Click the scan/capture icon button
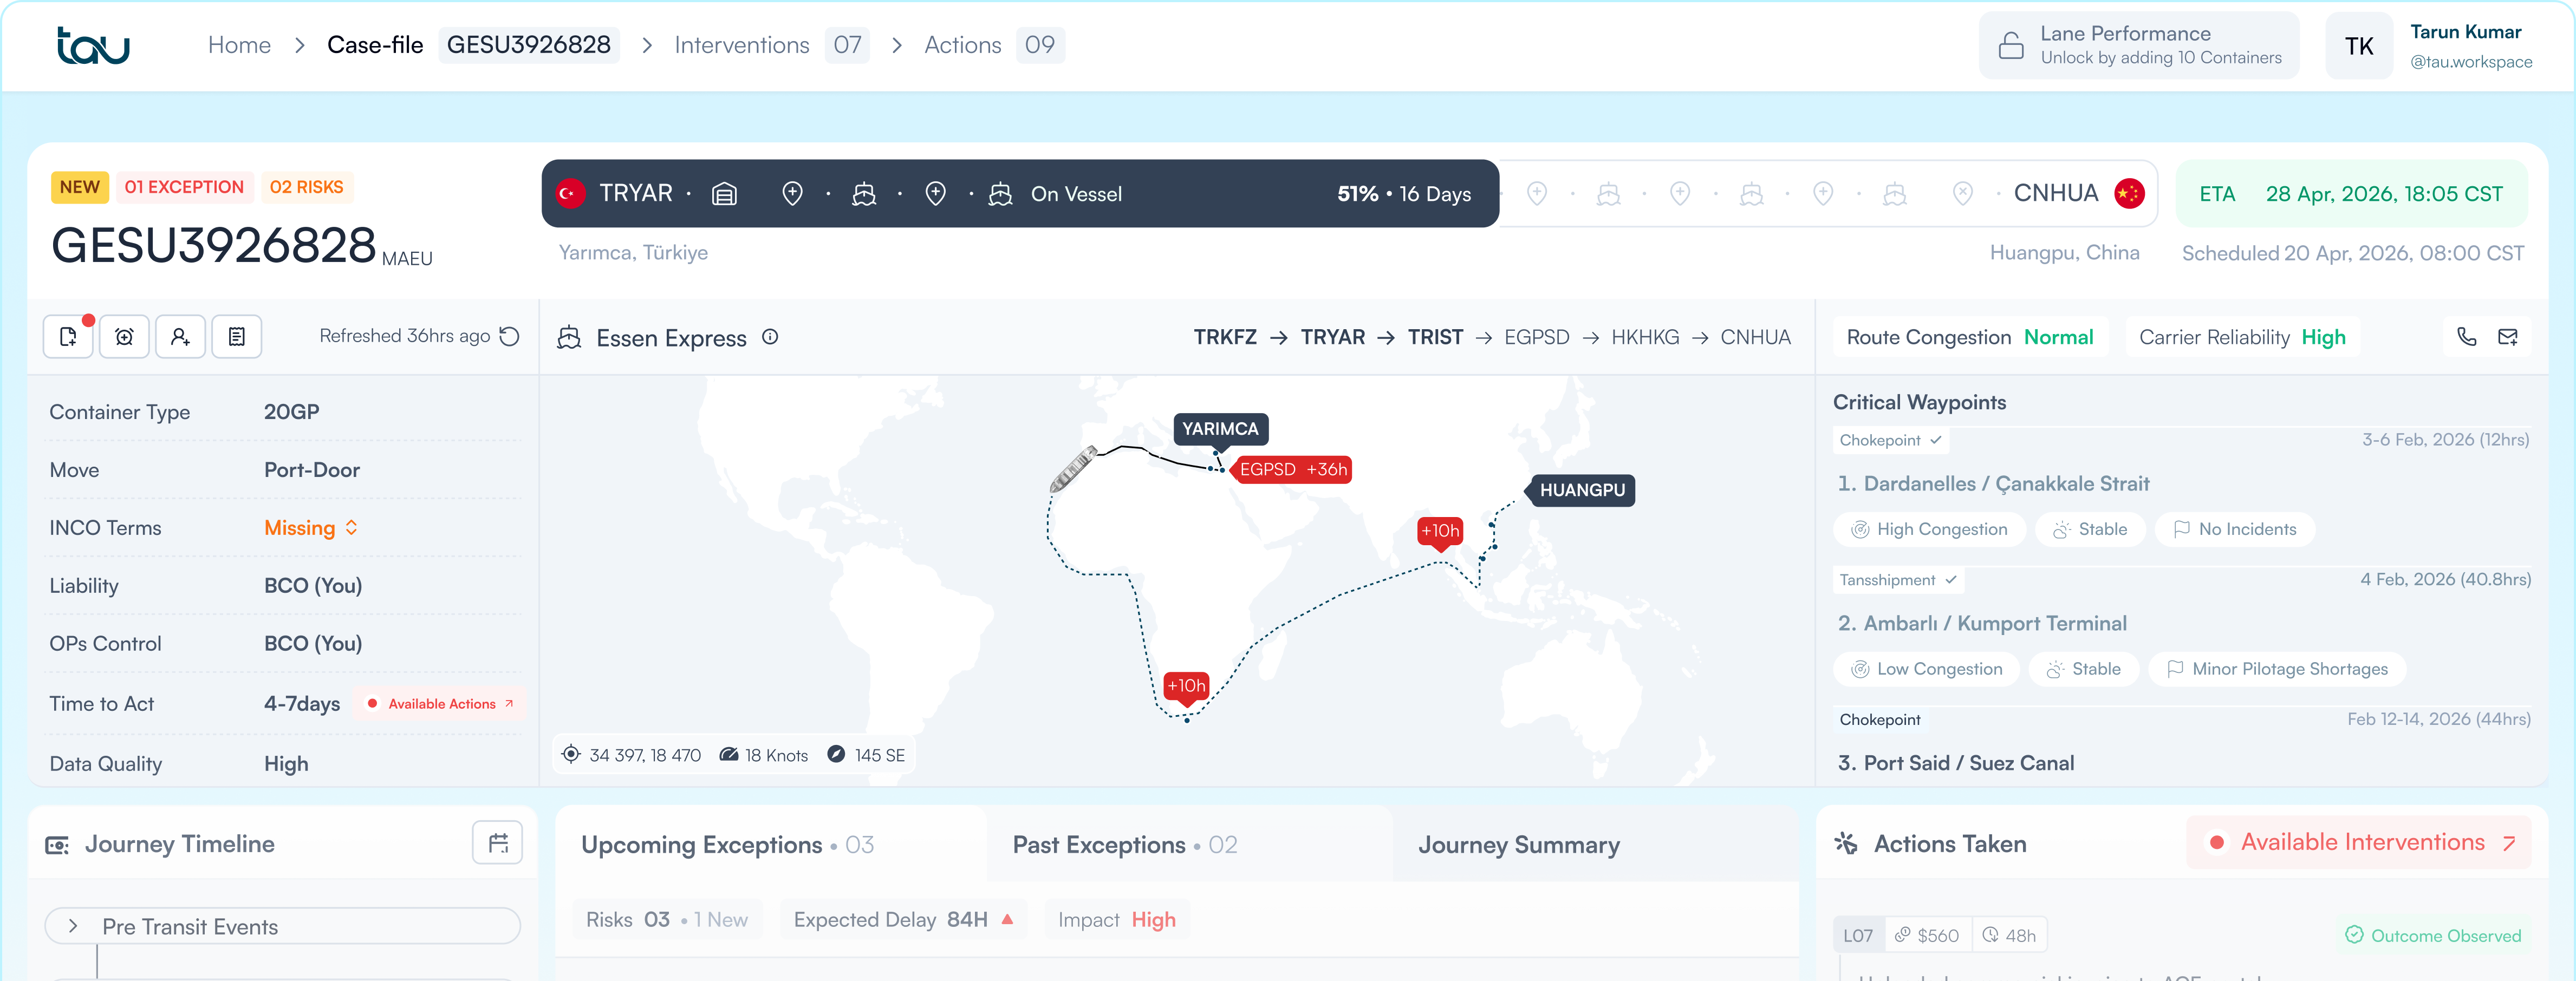 (x=124, y=337)
